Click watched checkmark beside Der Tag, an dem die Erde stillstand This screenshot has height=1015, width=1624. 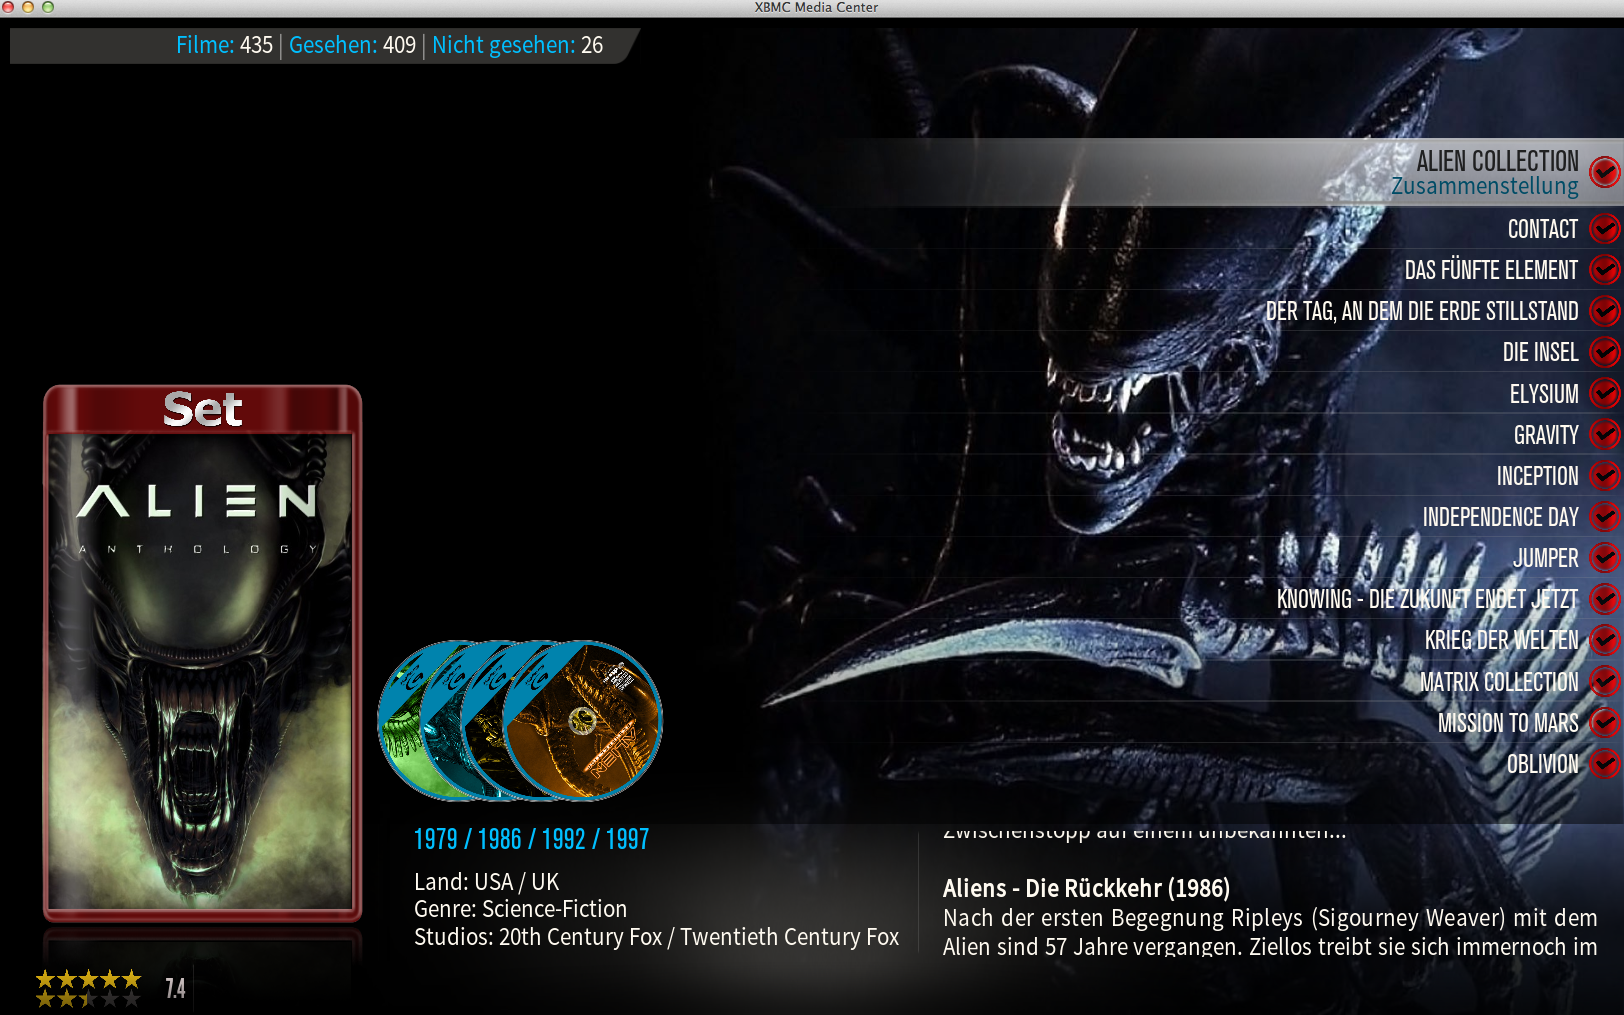point(1604,311)
